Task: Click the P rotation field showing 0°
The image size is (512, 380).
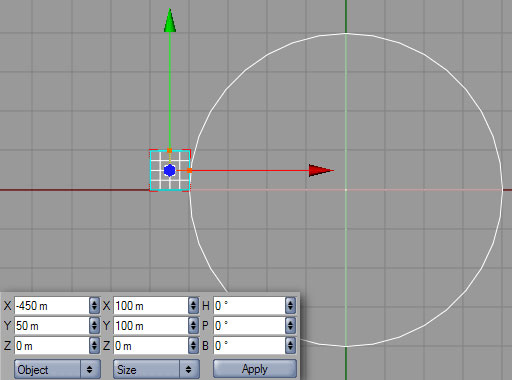Action: click(x=249, y=326)
